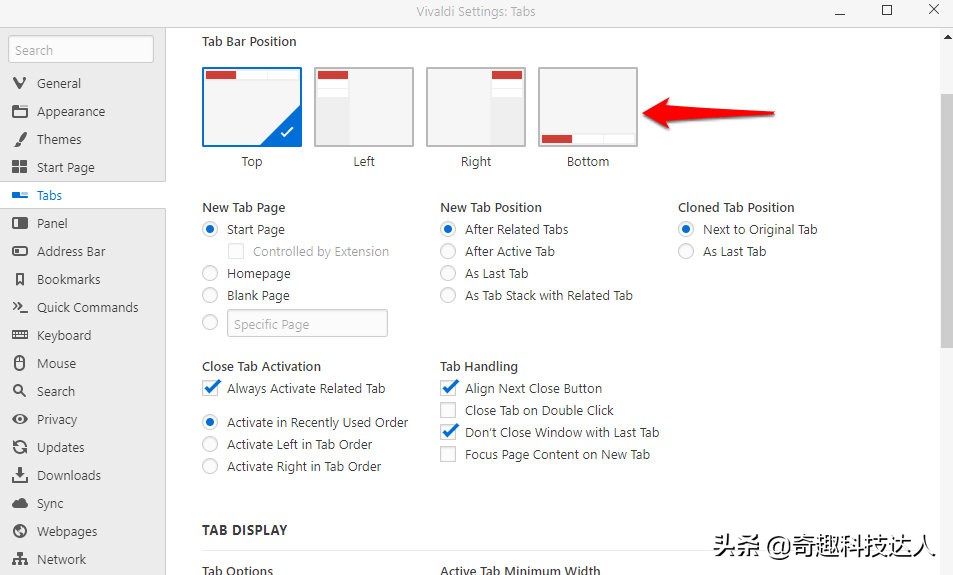Click the Specific Page input field
This screenshot has height=575, width=953.
pos(307,323)
